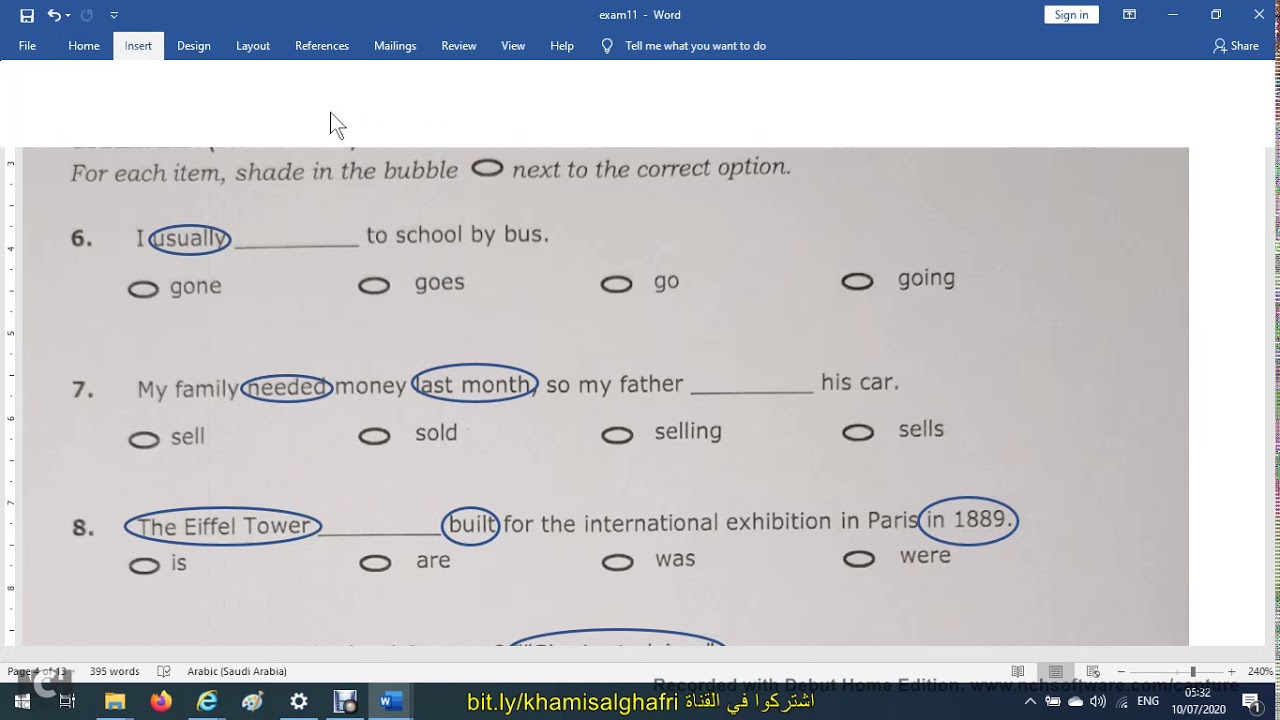Switch to the View tab

click(513, 46)
